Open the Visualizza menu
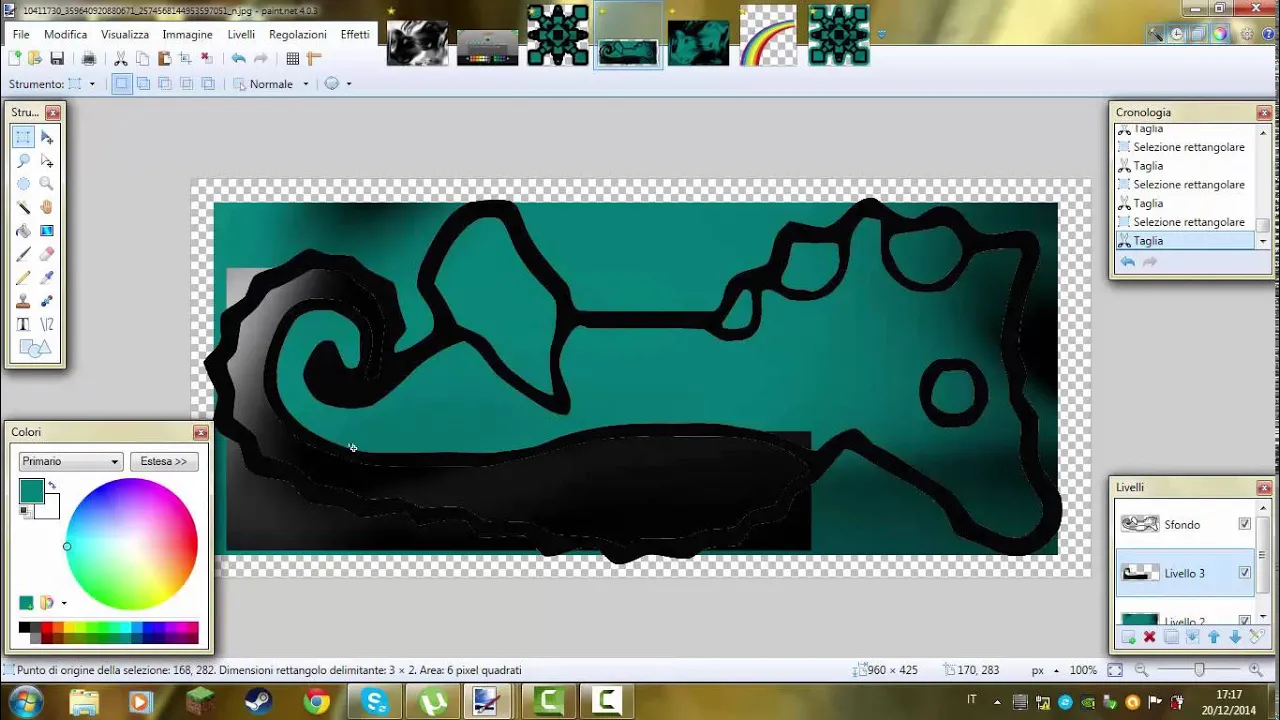 [125, 34]
